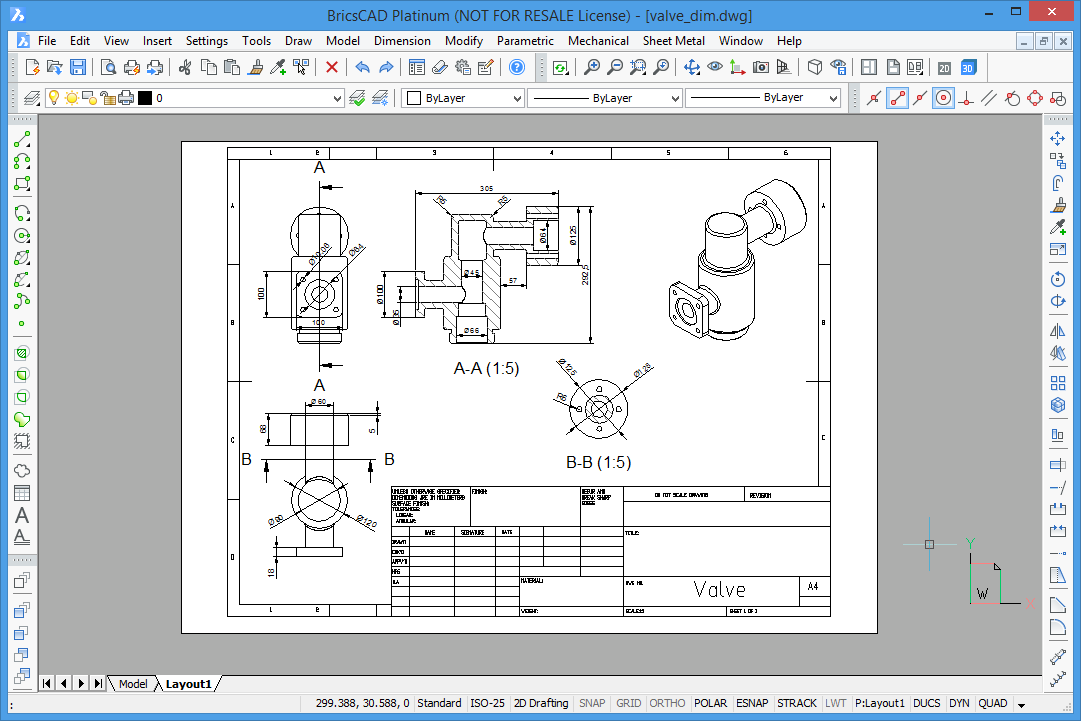1081x721 pixels.
Task: Click the Zoom In magnifier icon
Action: [x=592, y=67]
